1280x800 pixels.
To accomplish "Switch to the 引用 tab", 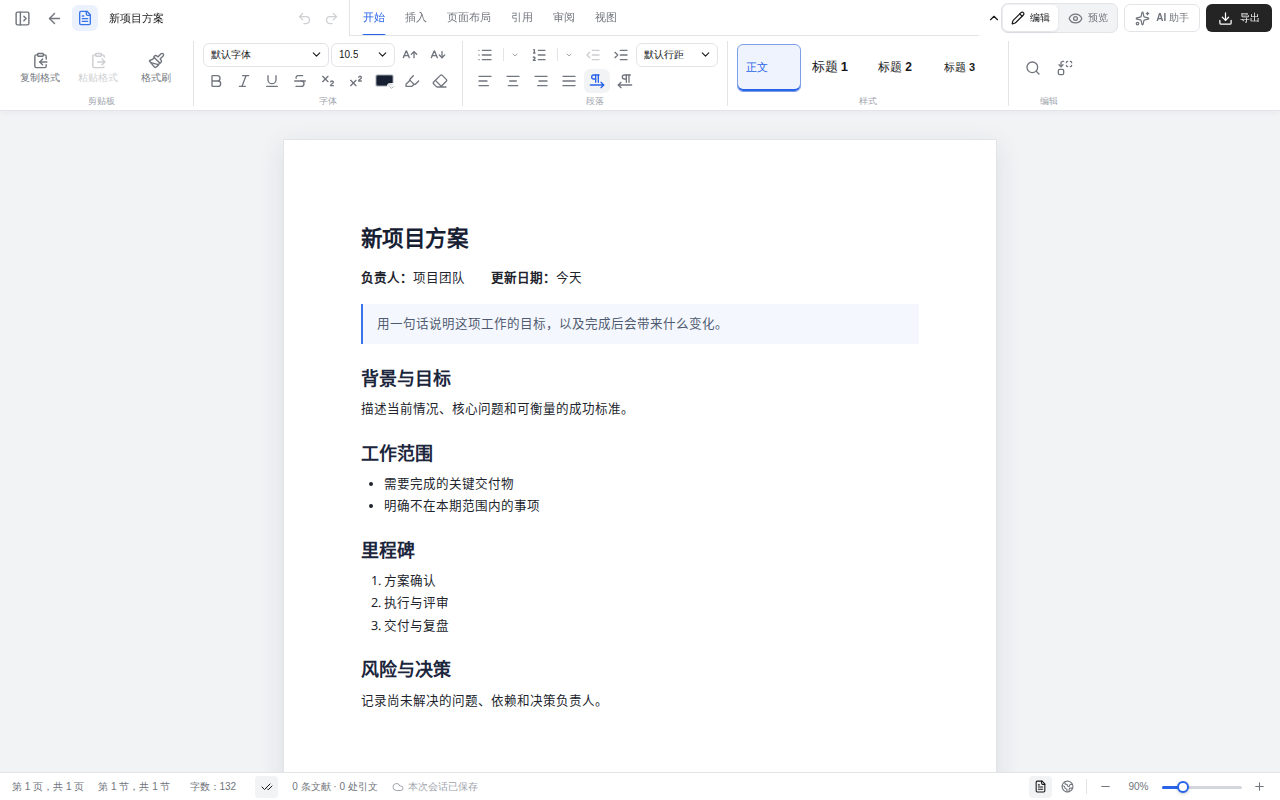I will 522,18.
